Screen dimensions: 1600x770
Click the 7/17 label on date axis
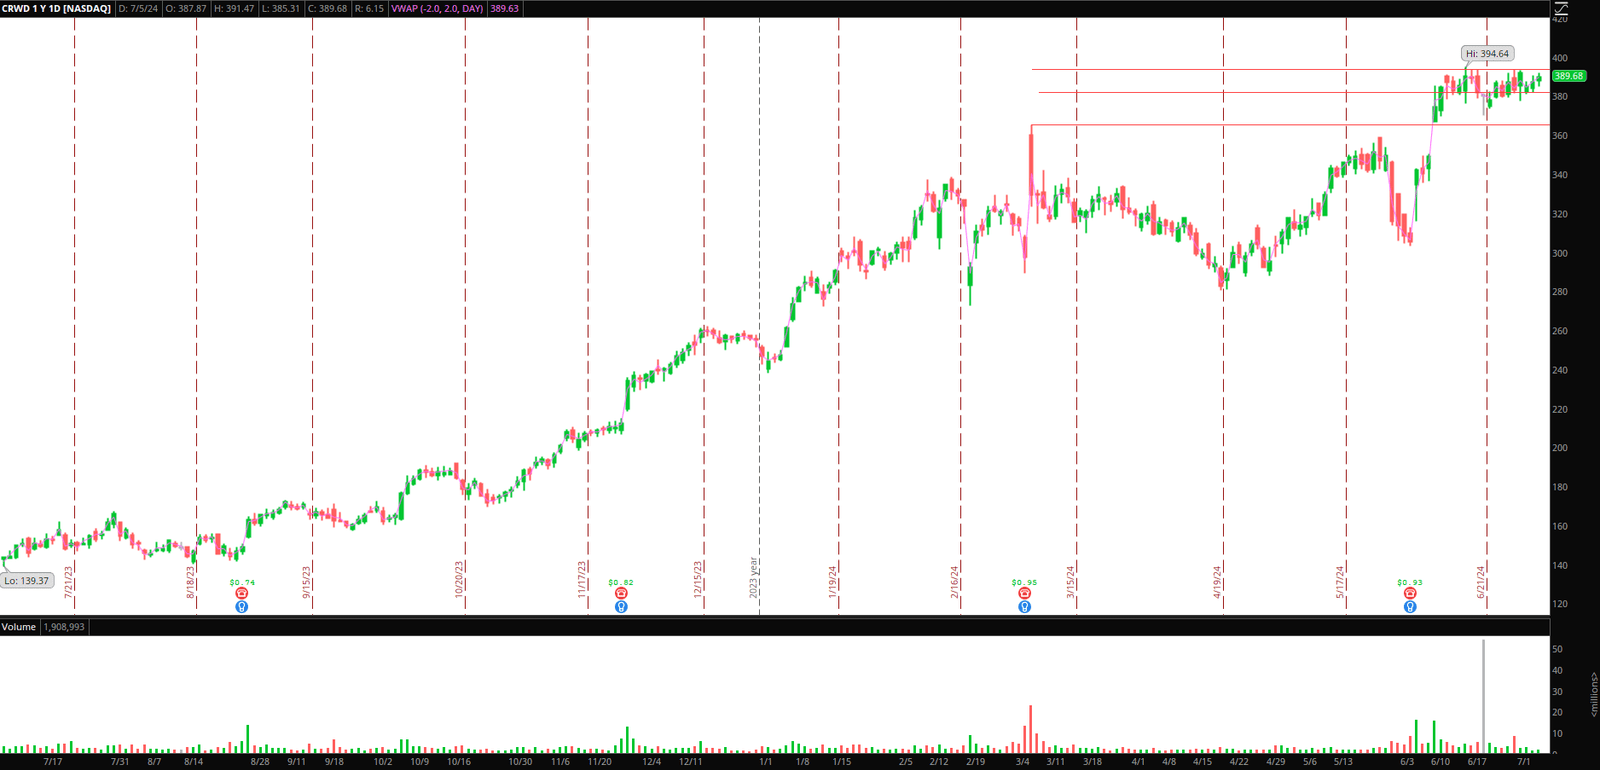pos(53,762)
